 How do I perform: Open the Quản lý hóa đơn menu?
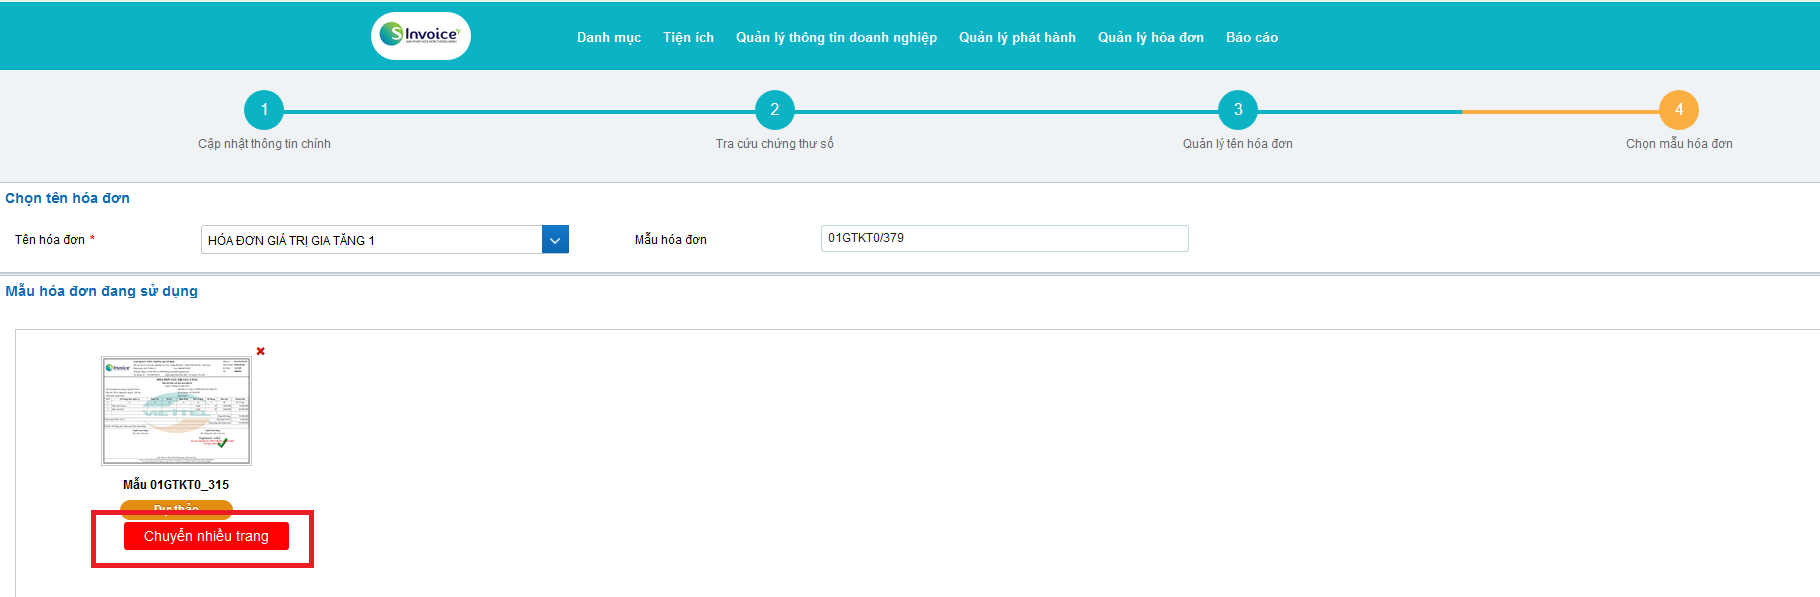coord(1150,38)
